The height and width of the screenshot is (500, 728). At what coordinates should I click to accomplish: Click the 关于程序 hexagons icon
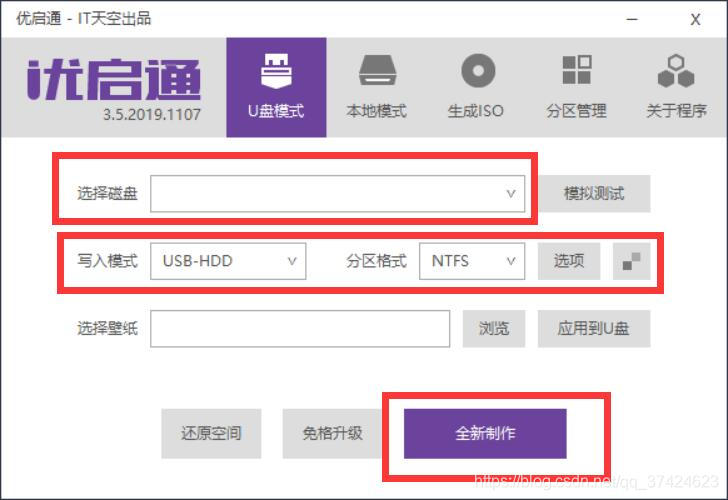676,71
